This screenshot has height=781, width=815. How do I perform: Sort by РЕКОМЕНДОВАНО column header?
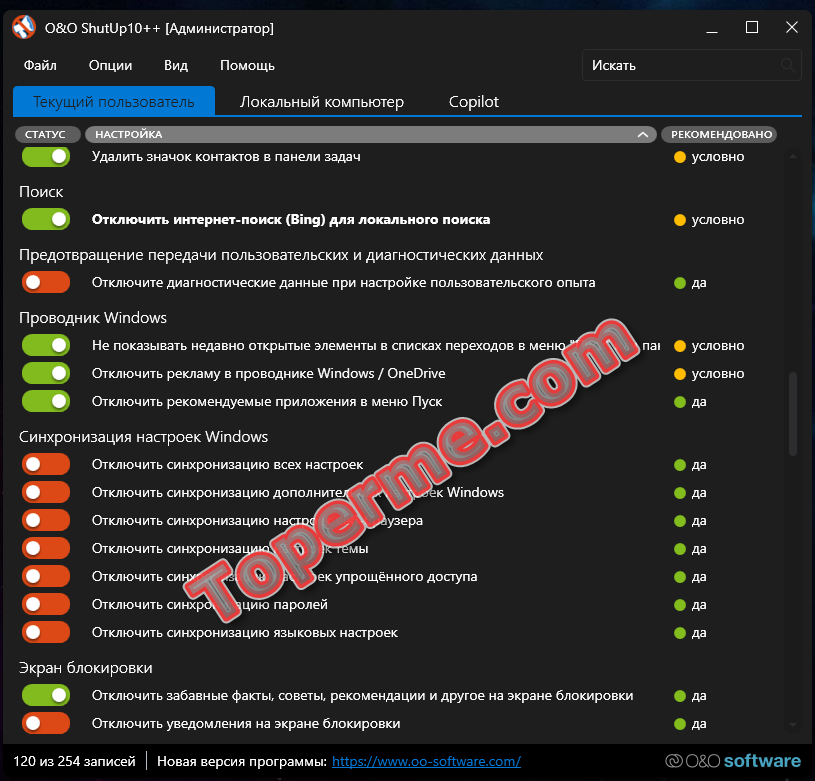tap(721, 135)
